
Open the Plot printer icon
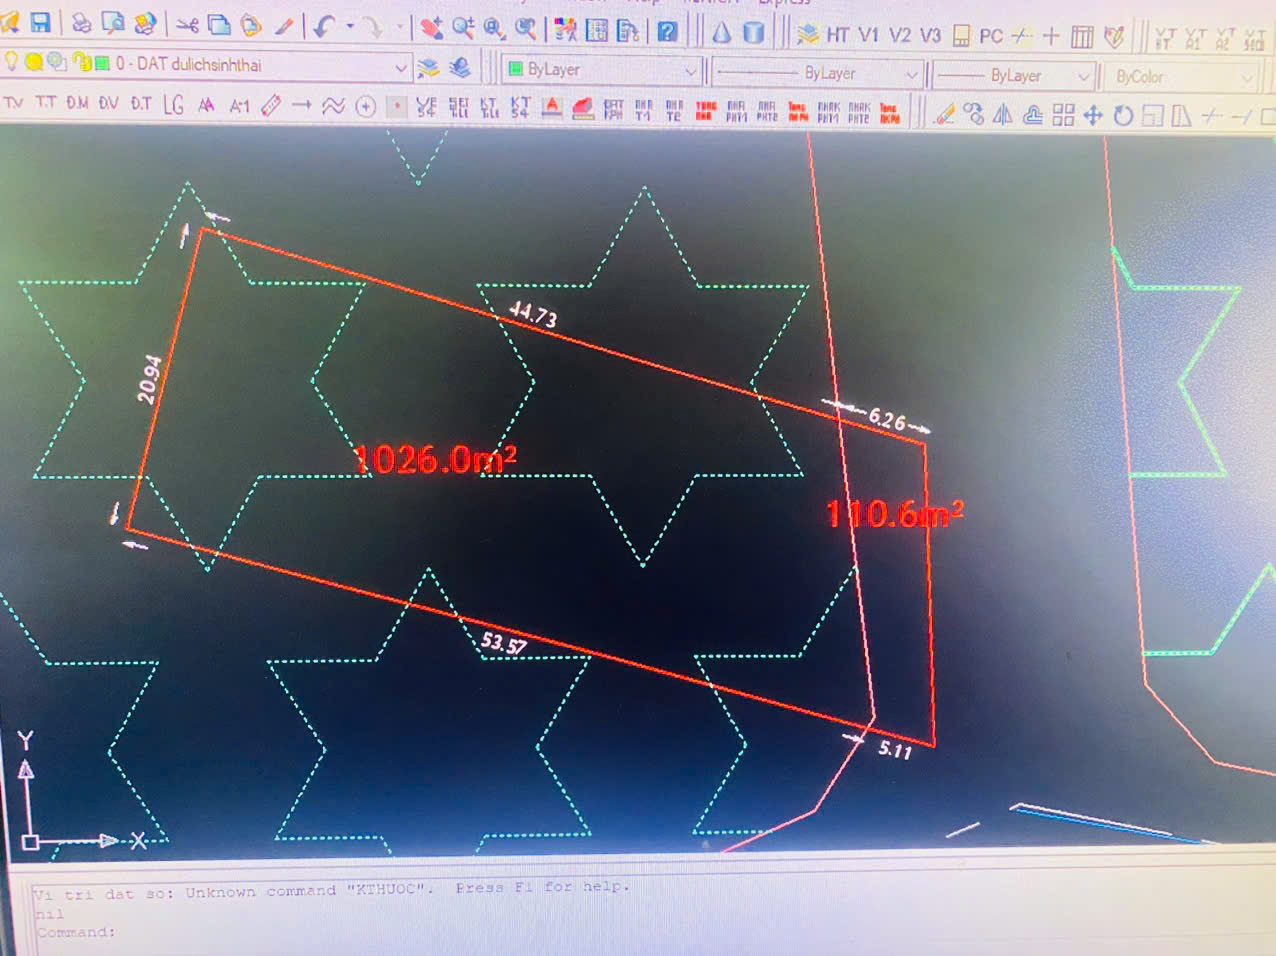tap(82, 24)
